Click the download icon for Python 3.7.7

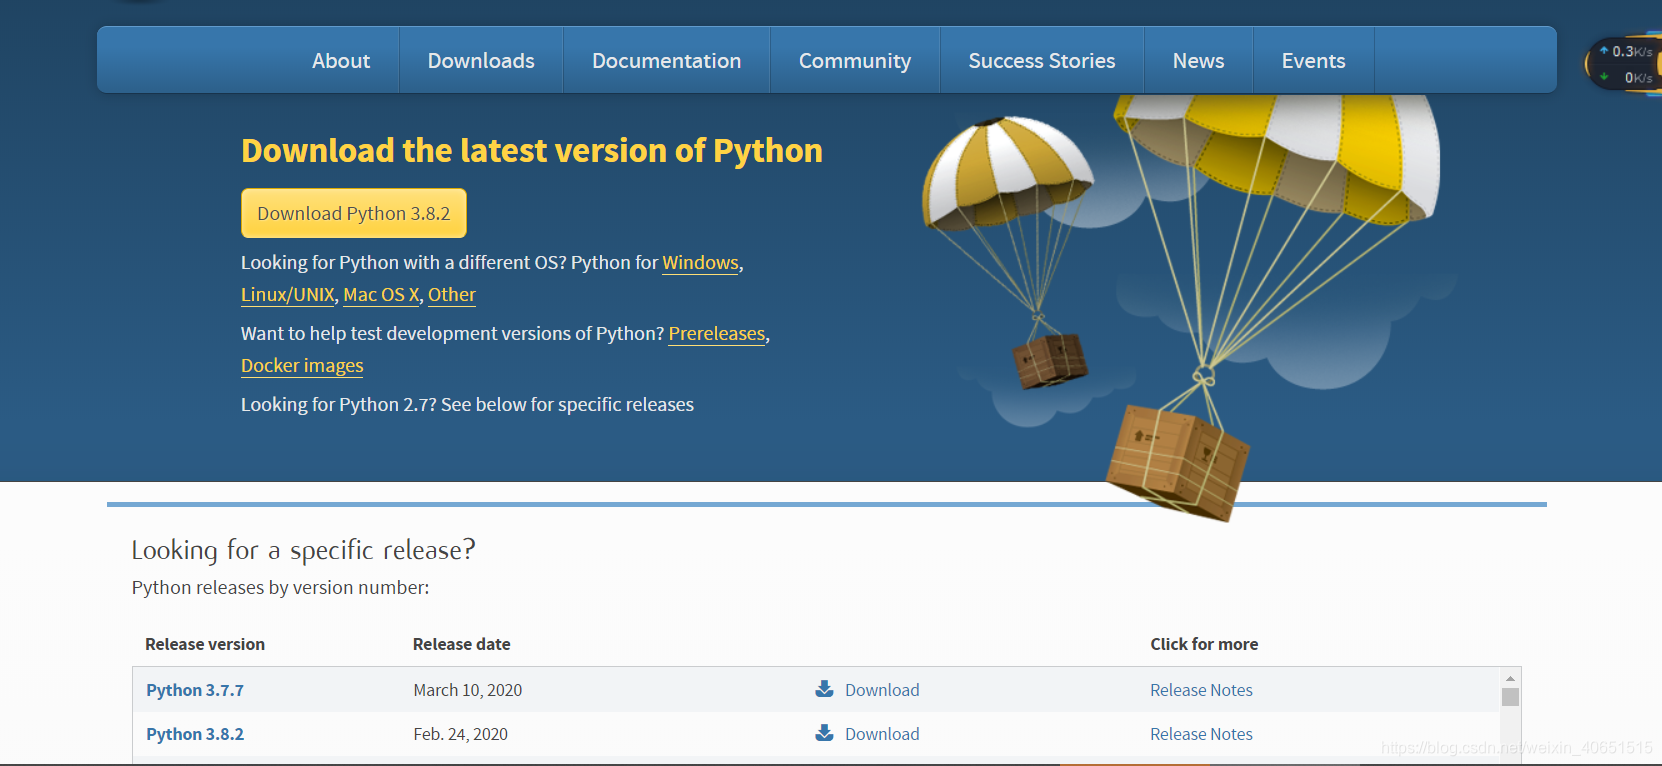pos(824,689)
